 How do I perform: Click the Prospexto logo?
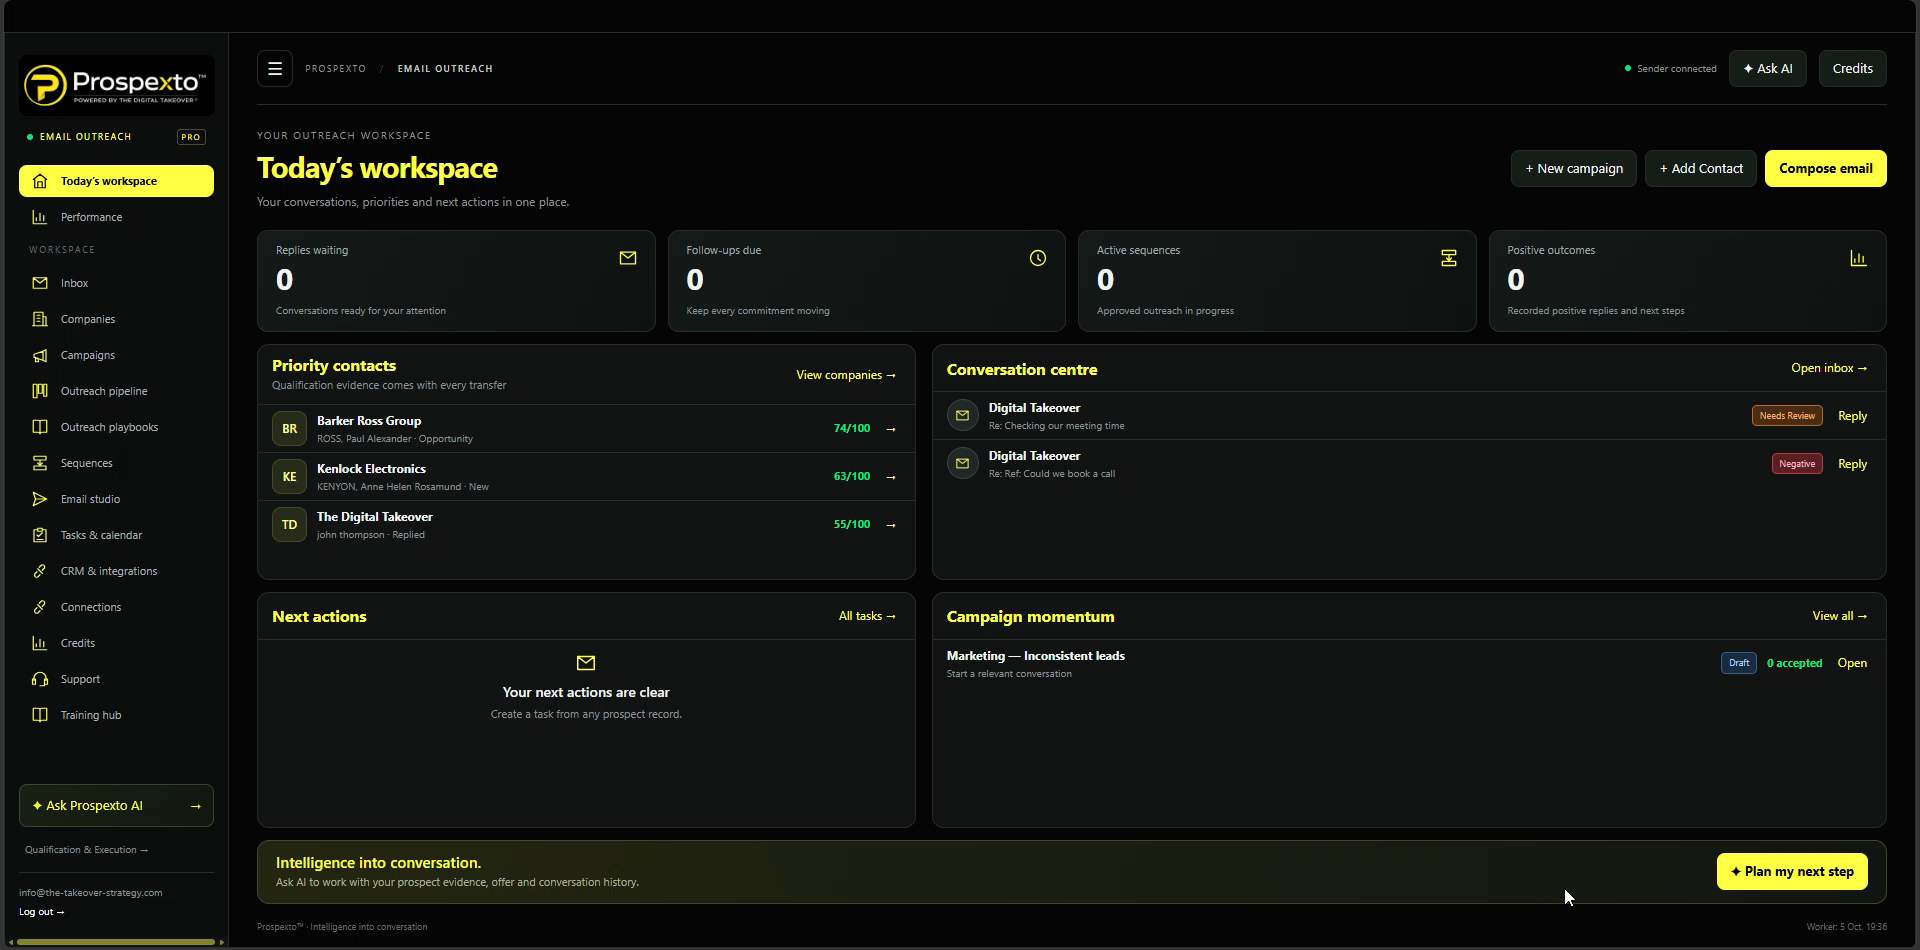click(x=117, y=86)
